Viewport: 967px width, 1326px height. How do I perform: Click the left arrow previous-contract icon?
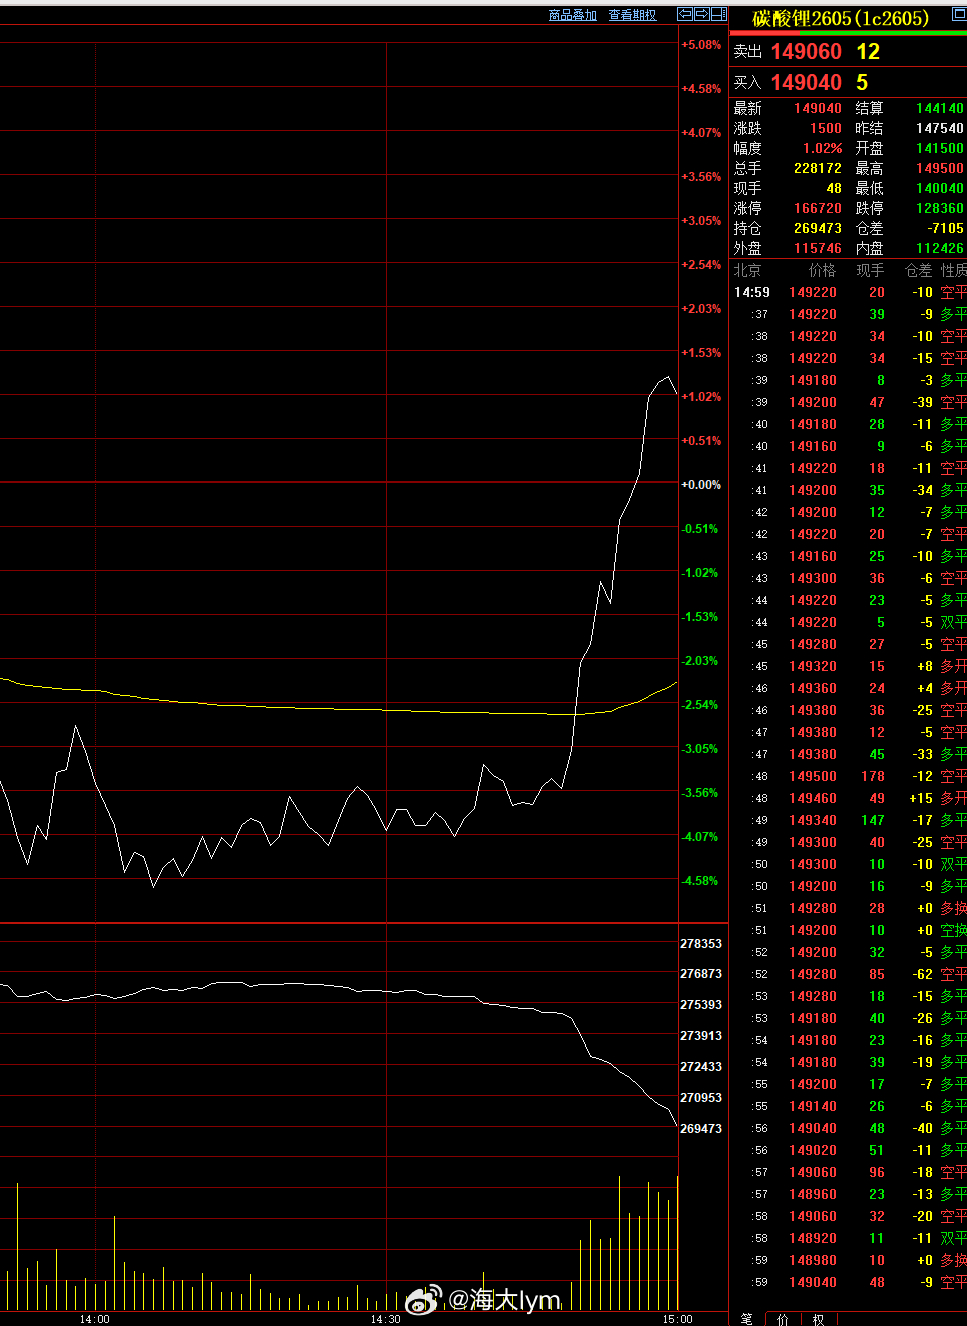(685, 14)
